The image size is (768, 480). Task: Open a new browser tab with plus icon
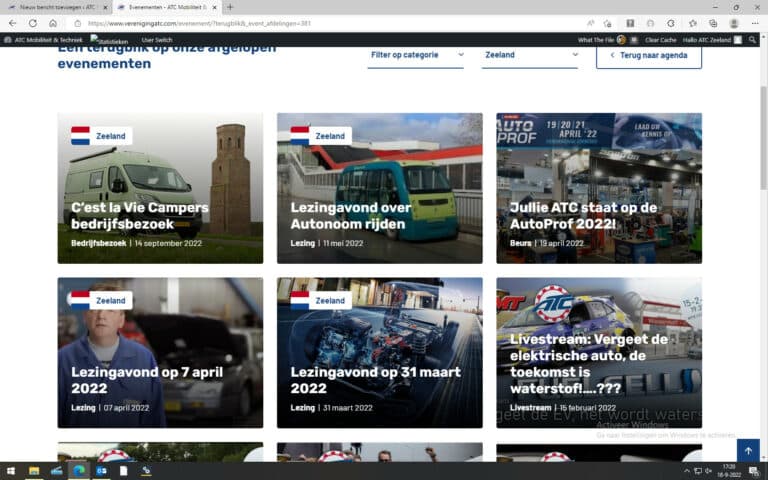[x=230, y=7]
